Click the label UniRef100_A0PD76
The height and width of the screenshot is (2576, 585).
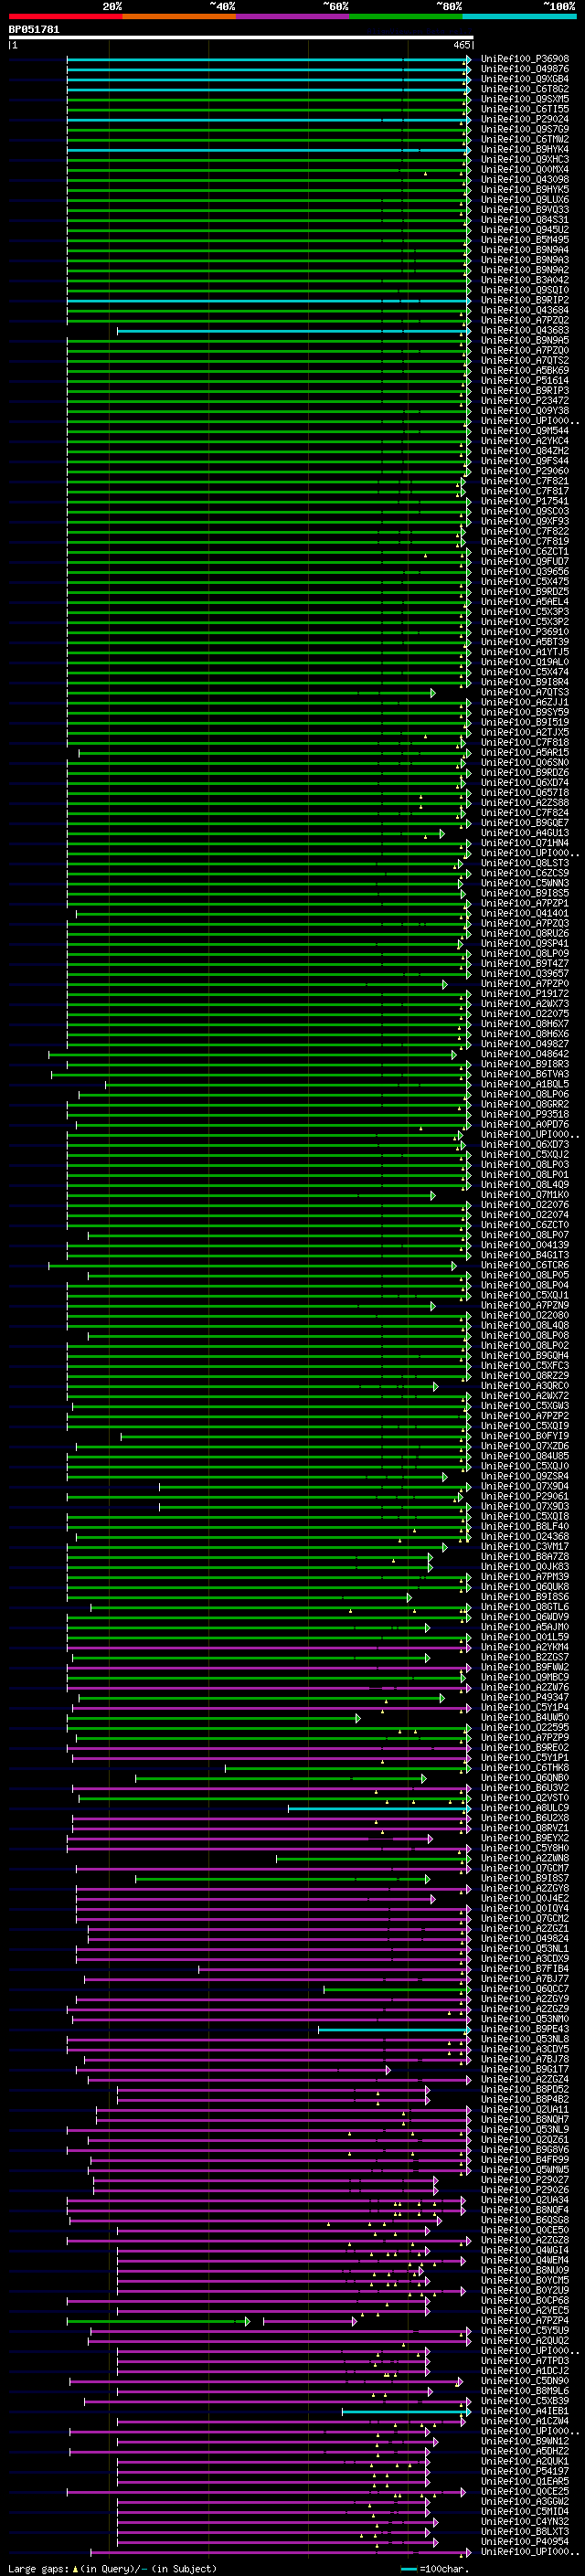pos(525,1124)
